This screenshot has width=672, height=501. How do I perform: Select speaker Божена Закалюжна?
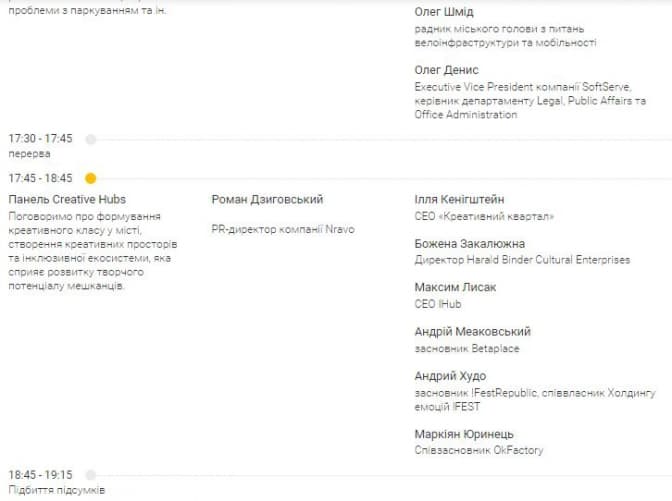click(469, 244)
